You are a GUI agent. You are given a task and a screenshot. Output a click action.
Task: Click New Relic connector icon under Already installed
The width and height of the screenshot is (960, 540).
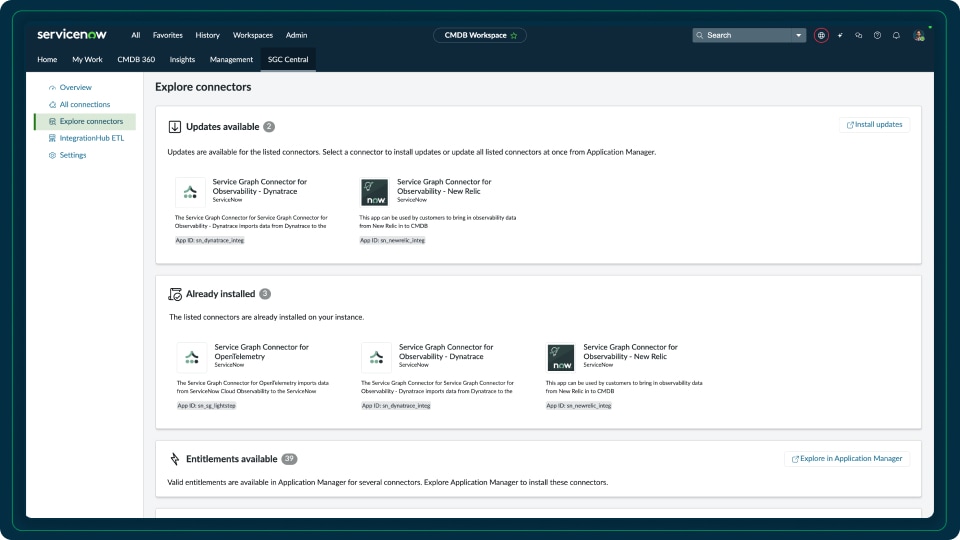561,358
